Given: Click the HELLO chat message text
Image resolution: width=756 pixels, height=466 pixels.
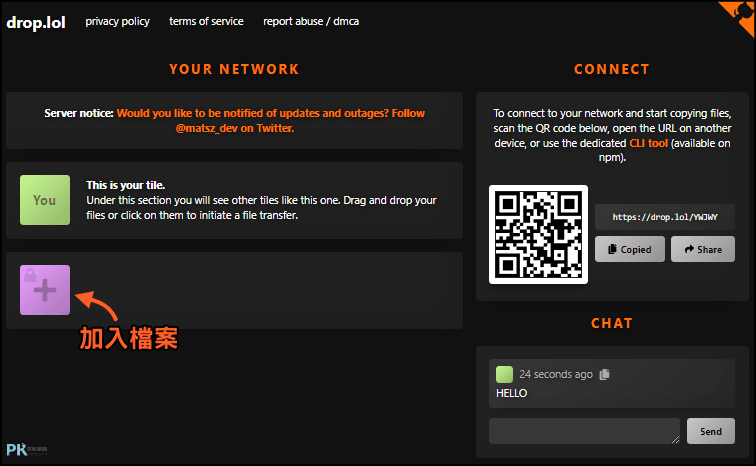Looking at the screenshot, I should click(x=512, y=393).
